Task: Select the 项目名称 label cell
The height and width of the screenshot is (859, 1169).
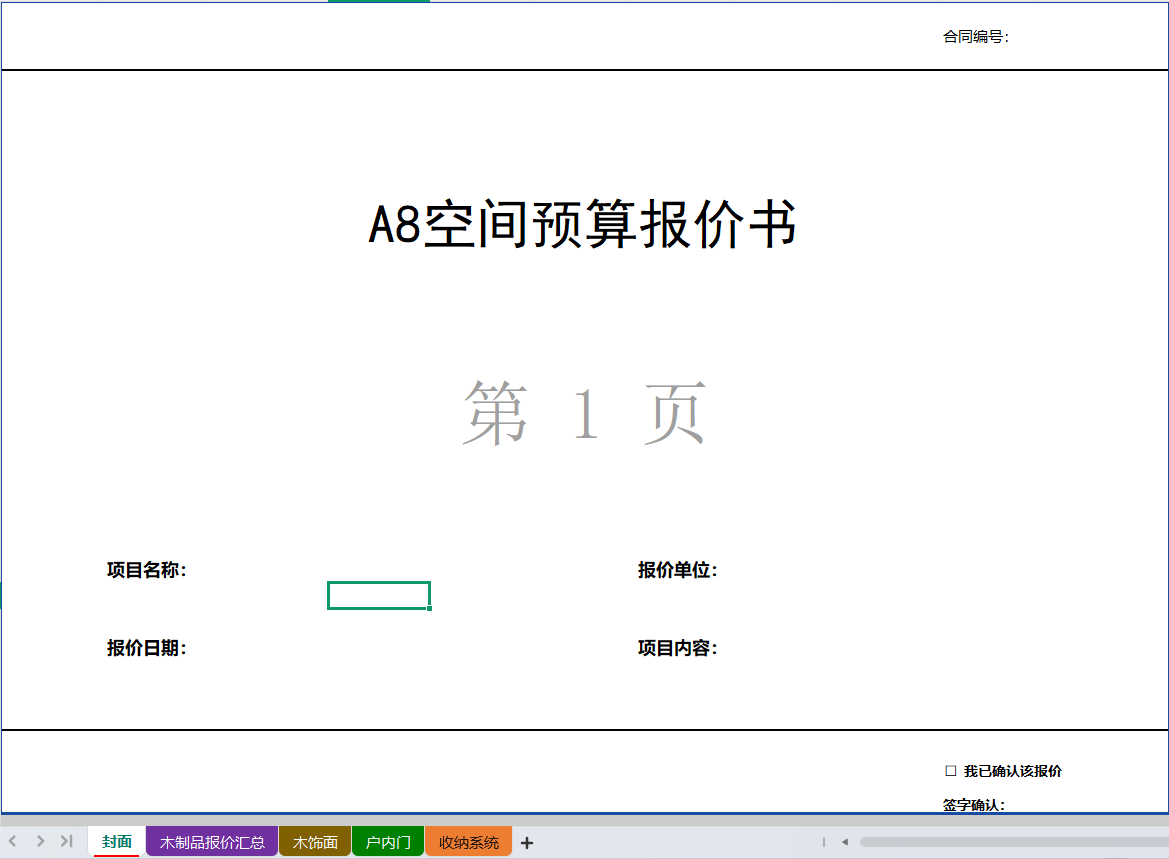Action: point(146,570)
